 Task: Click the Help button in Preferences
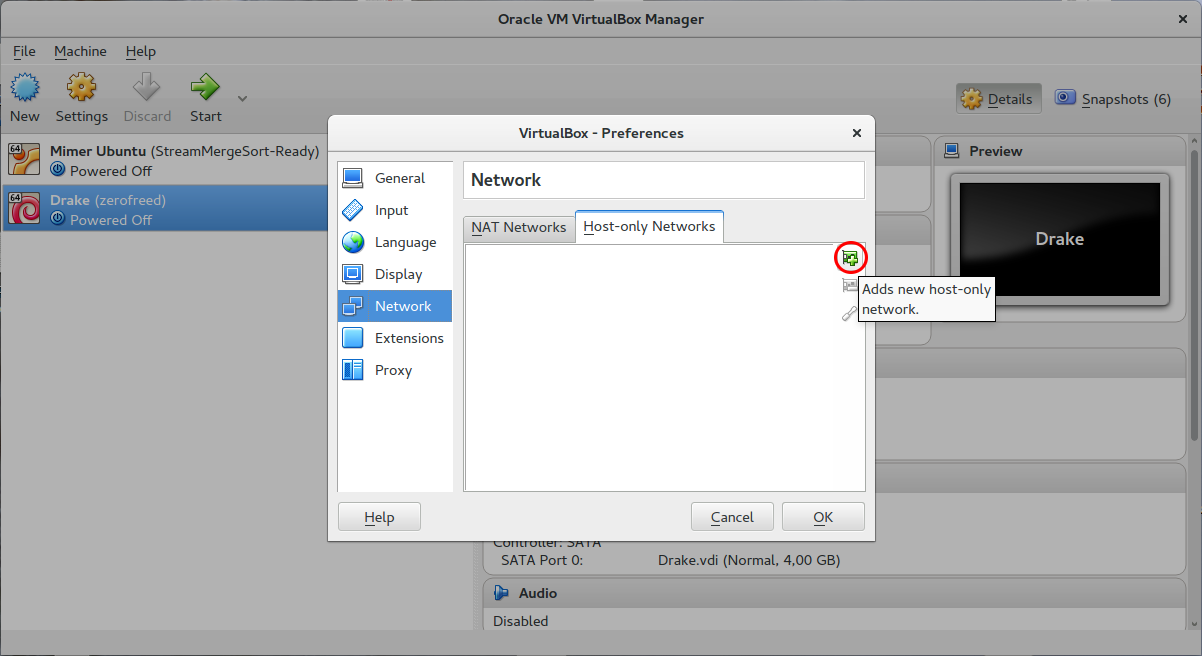(379, 517)
